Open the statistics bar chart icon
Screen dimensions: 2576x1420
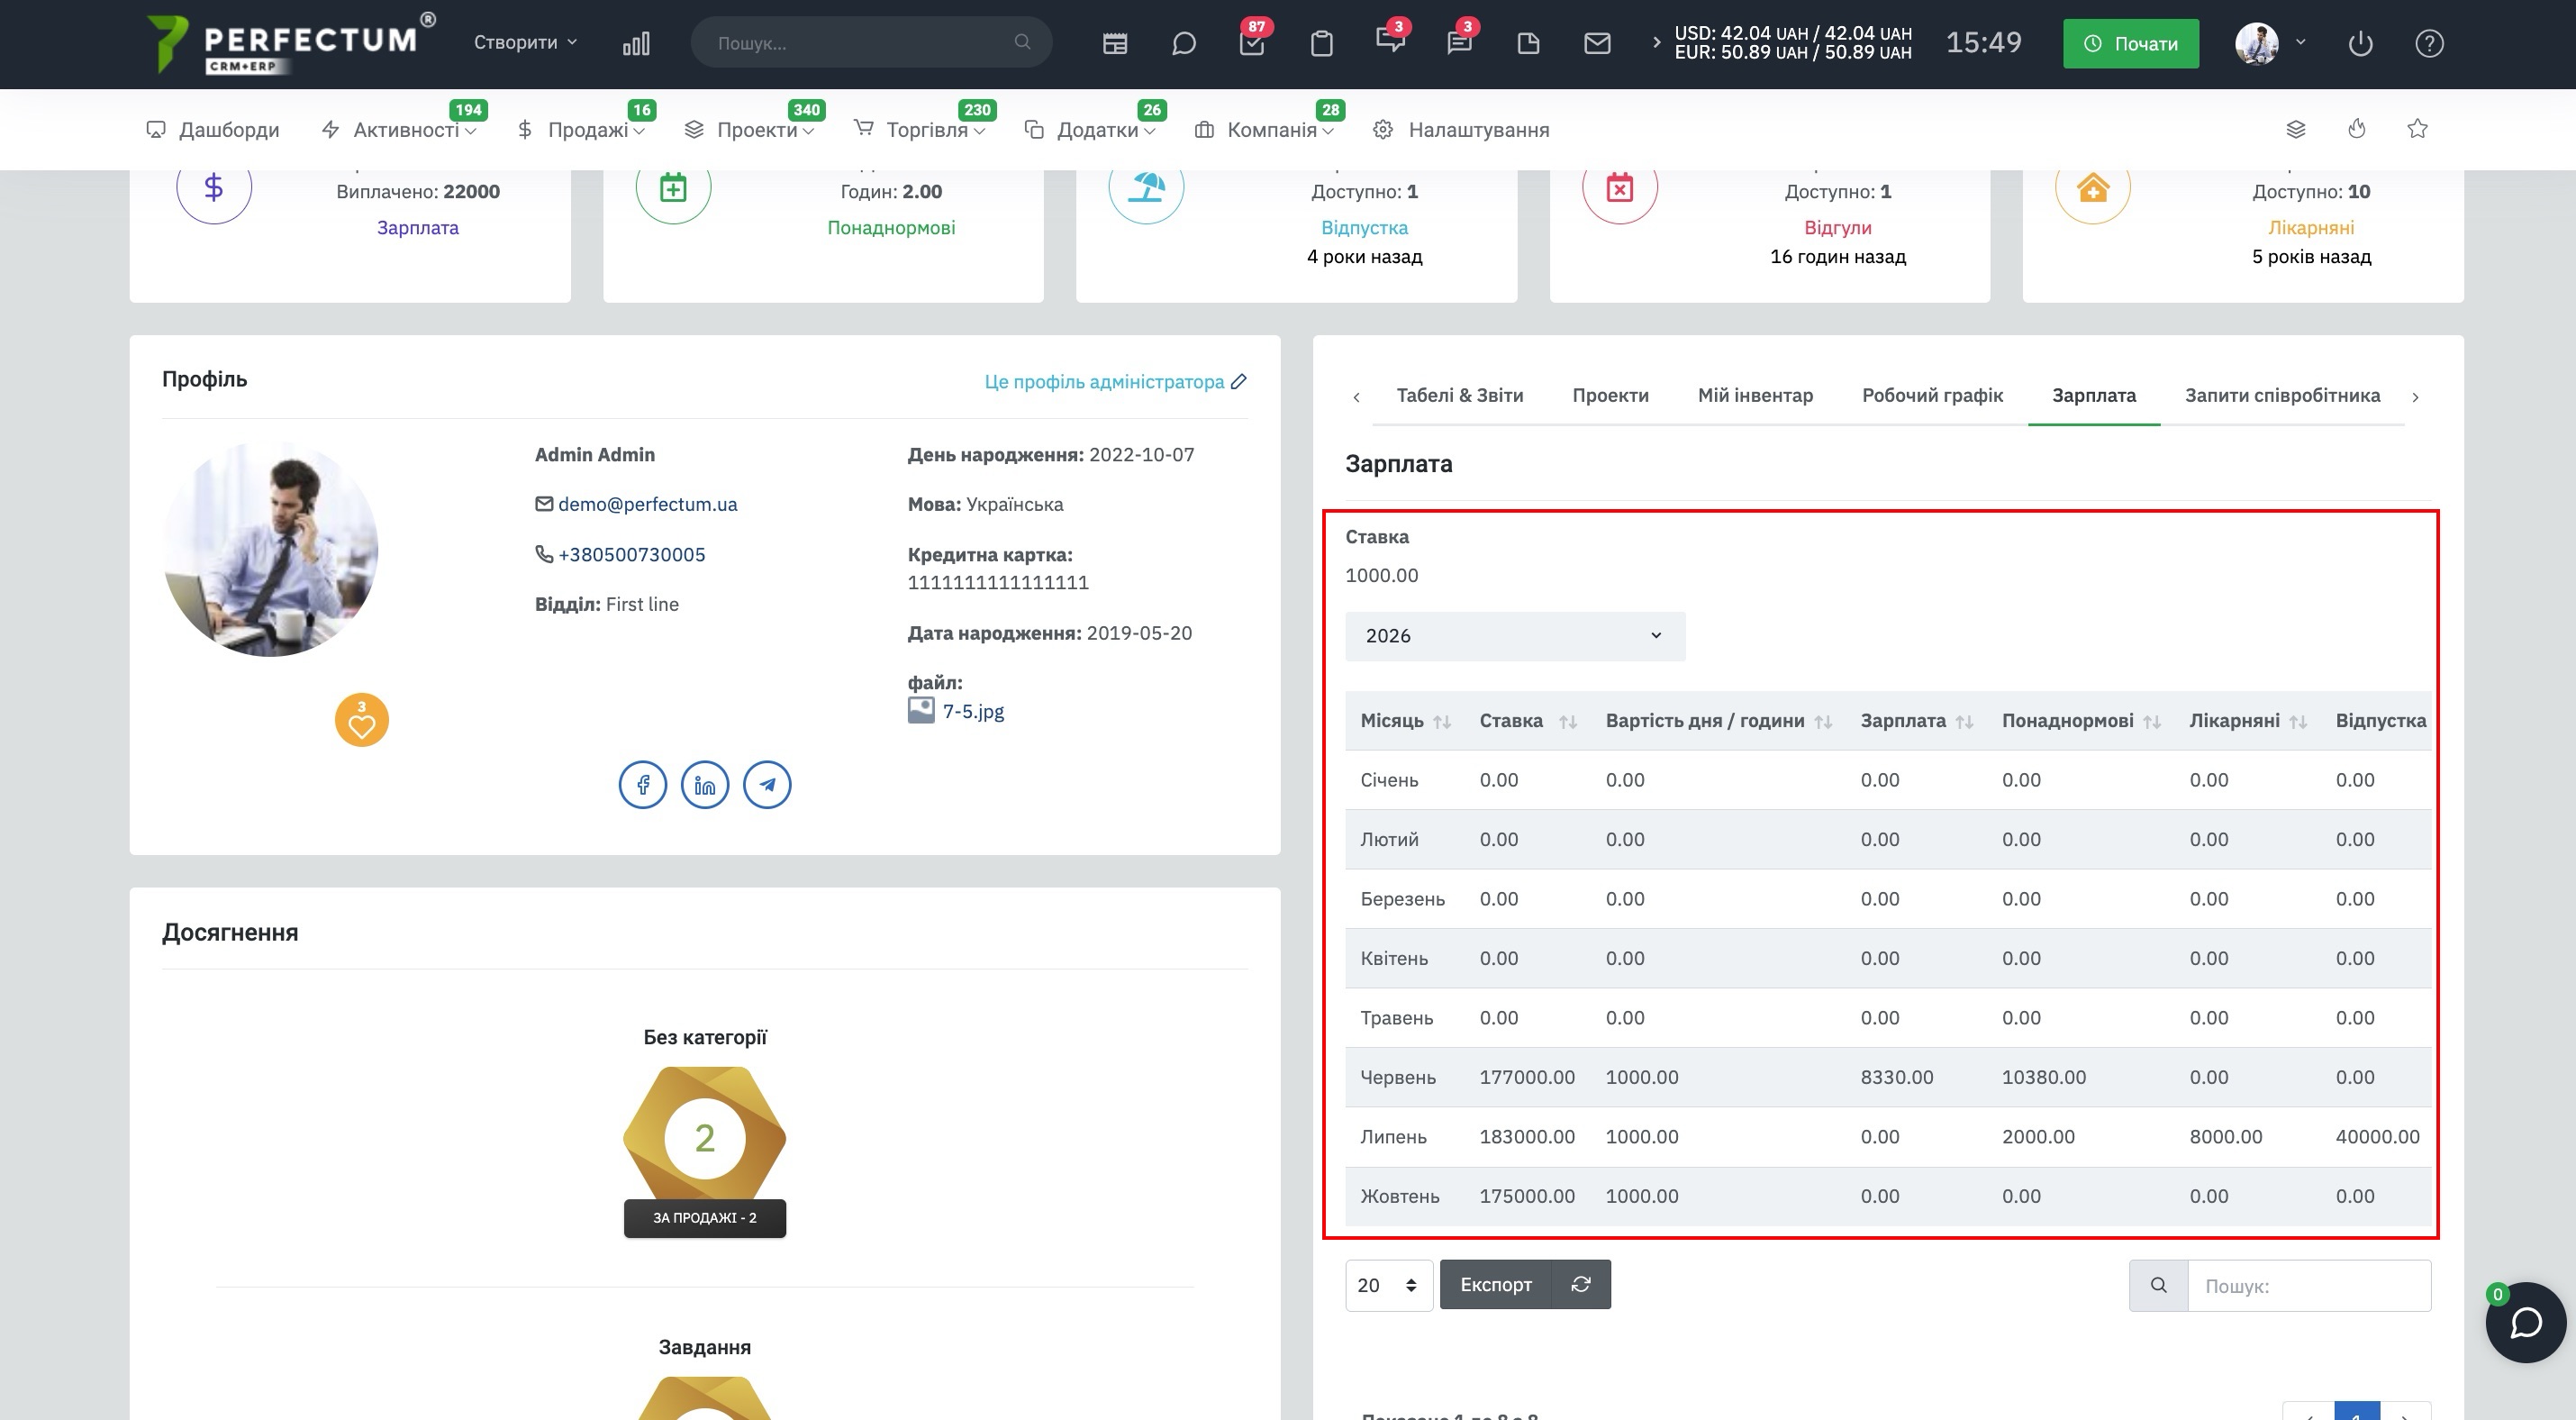pos(636,43)
